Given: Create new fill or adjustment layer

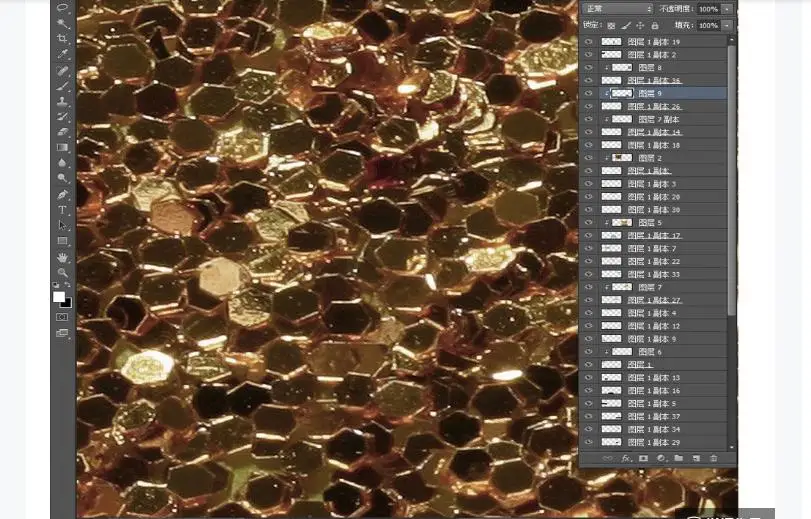Looking at the screenshot, I should (x=661, y=458).
